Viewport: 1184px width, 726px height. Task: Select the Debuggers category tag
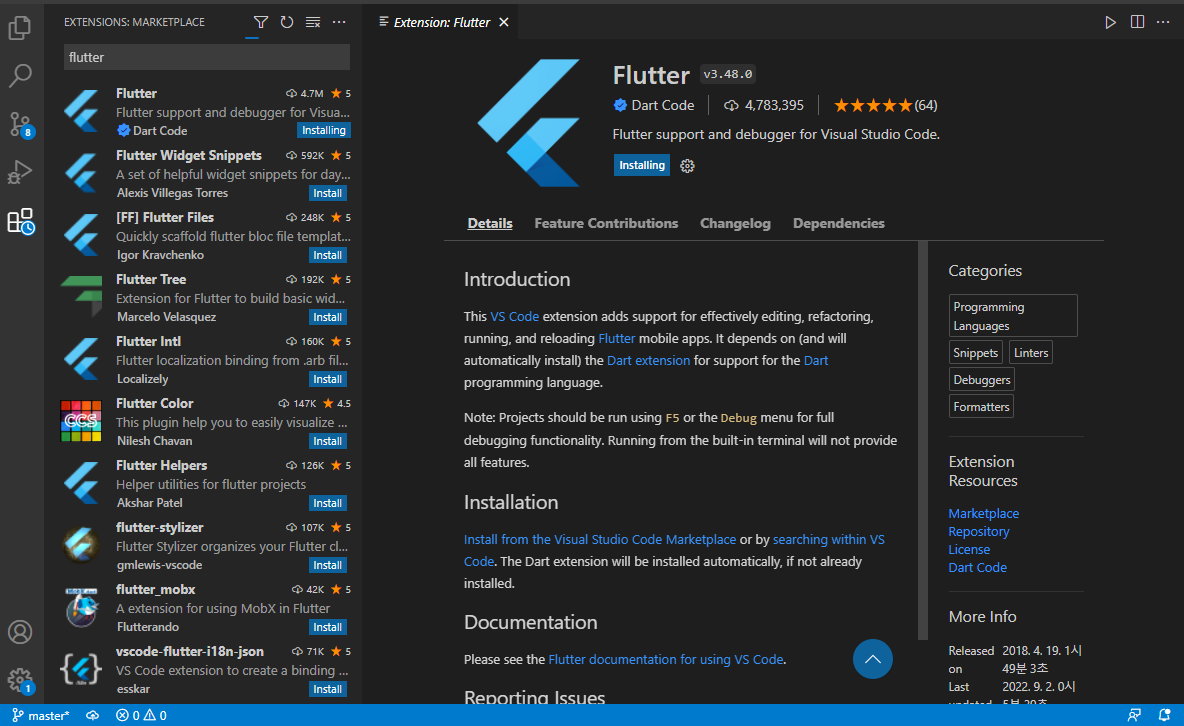pyautogui.click(x=982, y=380)
